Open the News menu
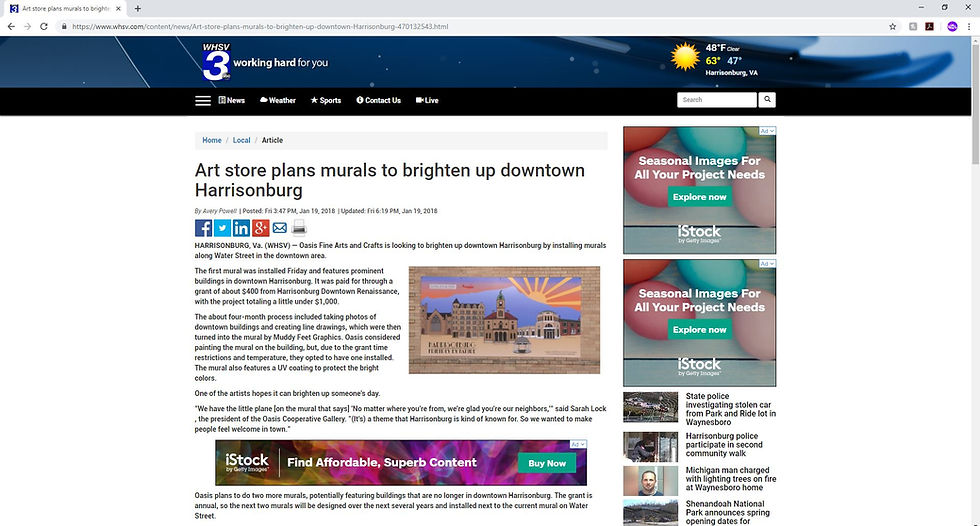The width and height of the screenshot is (980, 526). pos(232,100)
